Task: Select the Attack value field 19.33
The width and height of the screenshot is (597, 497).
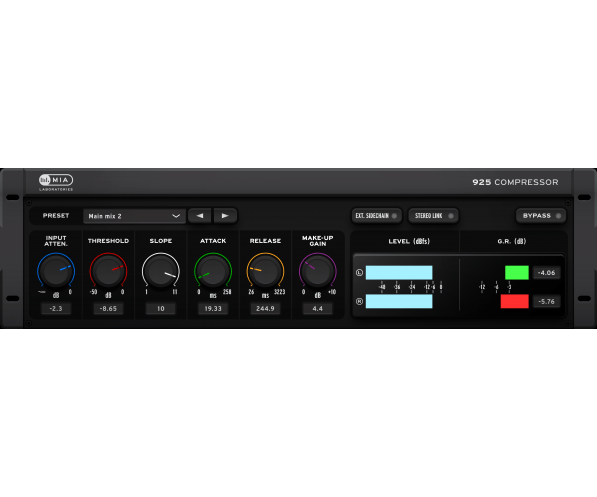Action: [213, 308]
